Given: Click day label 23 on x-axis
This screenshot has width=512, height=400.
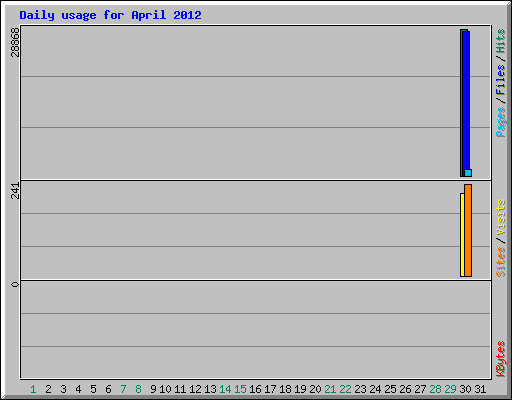Looking at the screenshot, I should coord(360,389).
